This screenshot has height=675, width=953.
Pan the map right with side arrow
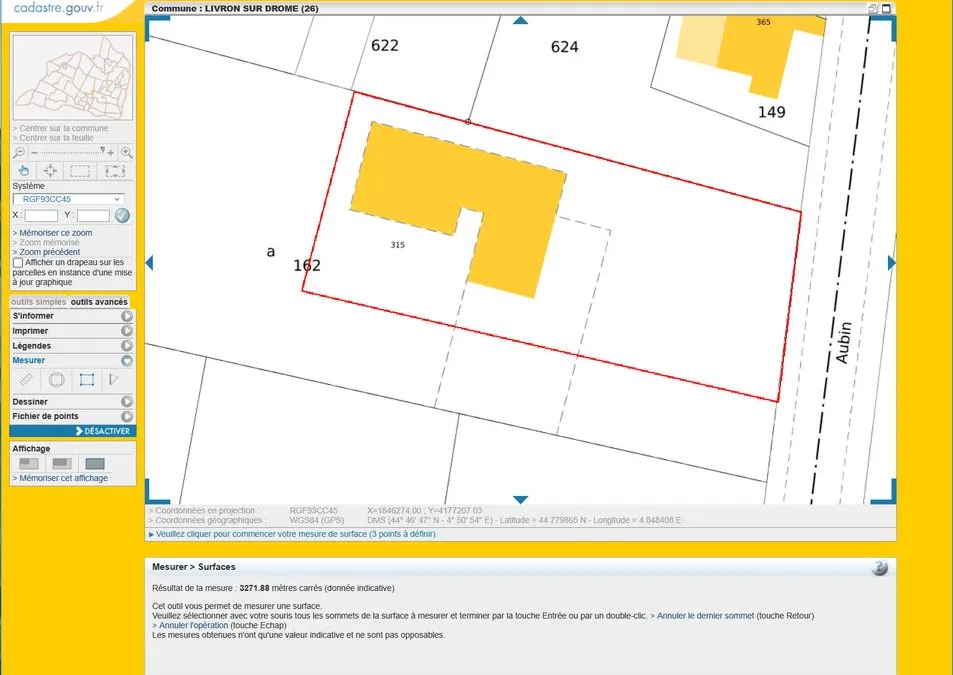pos(891,262)
